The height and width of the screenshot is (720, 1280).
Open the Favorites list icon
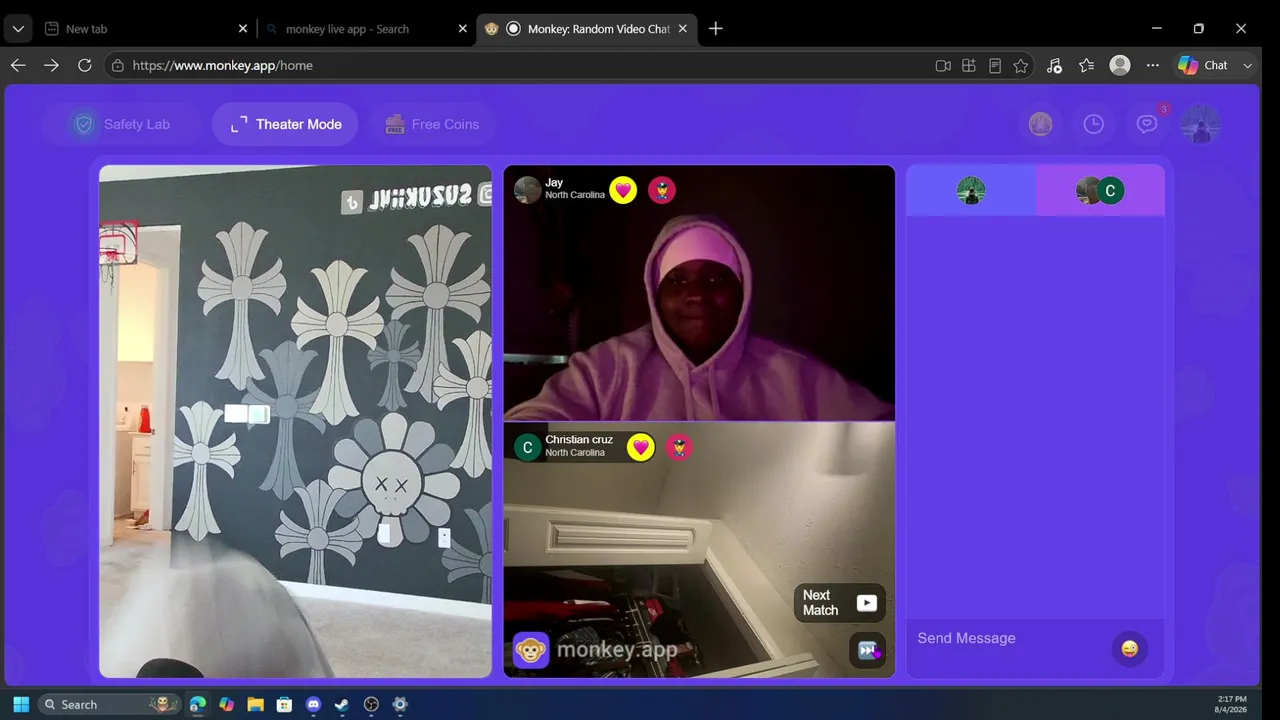(1087, 65)
